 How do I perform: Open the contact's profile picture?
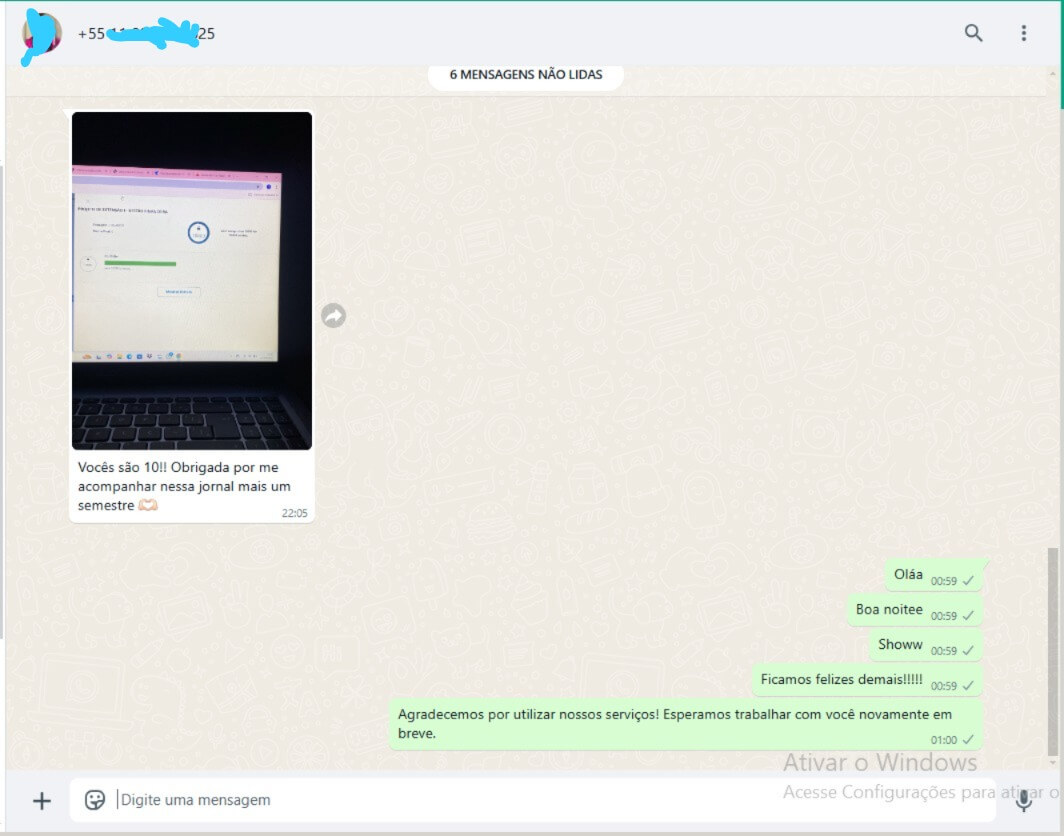coord(42,34)
